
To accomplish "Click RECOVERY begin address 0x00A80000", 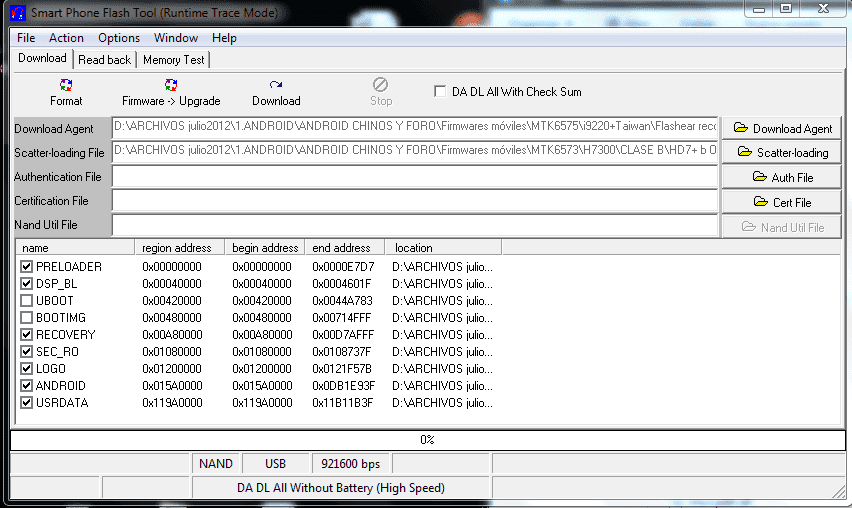I will coord(262,335).
